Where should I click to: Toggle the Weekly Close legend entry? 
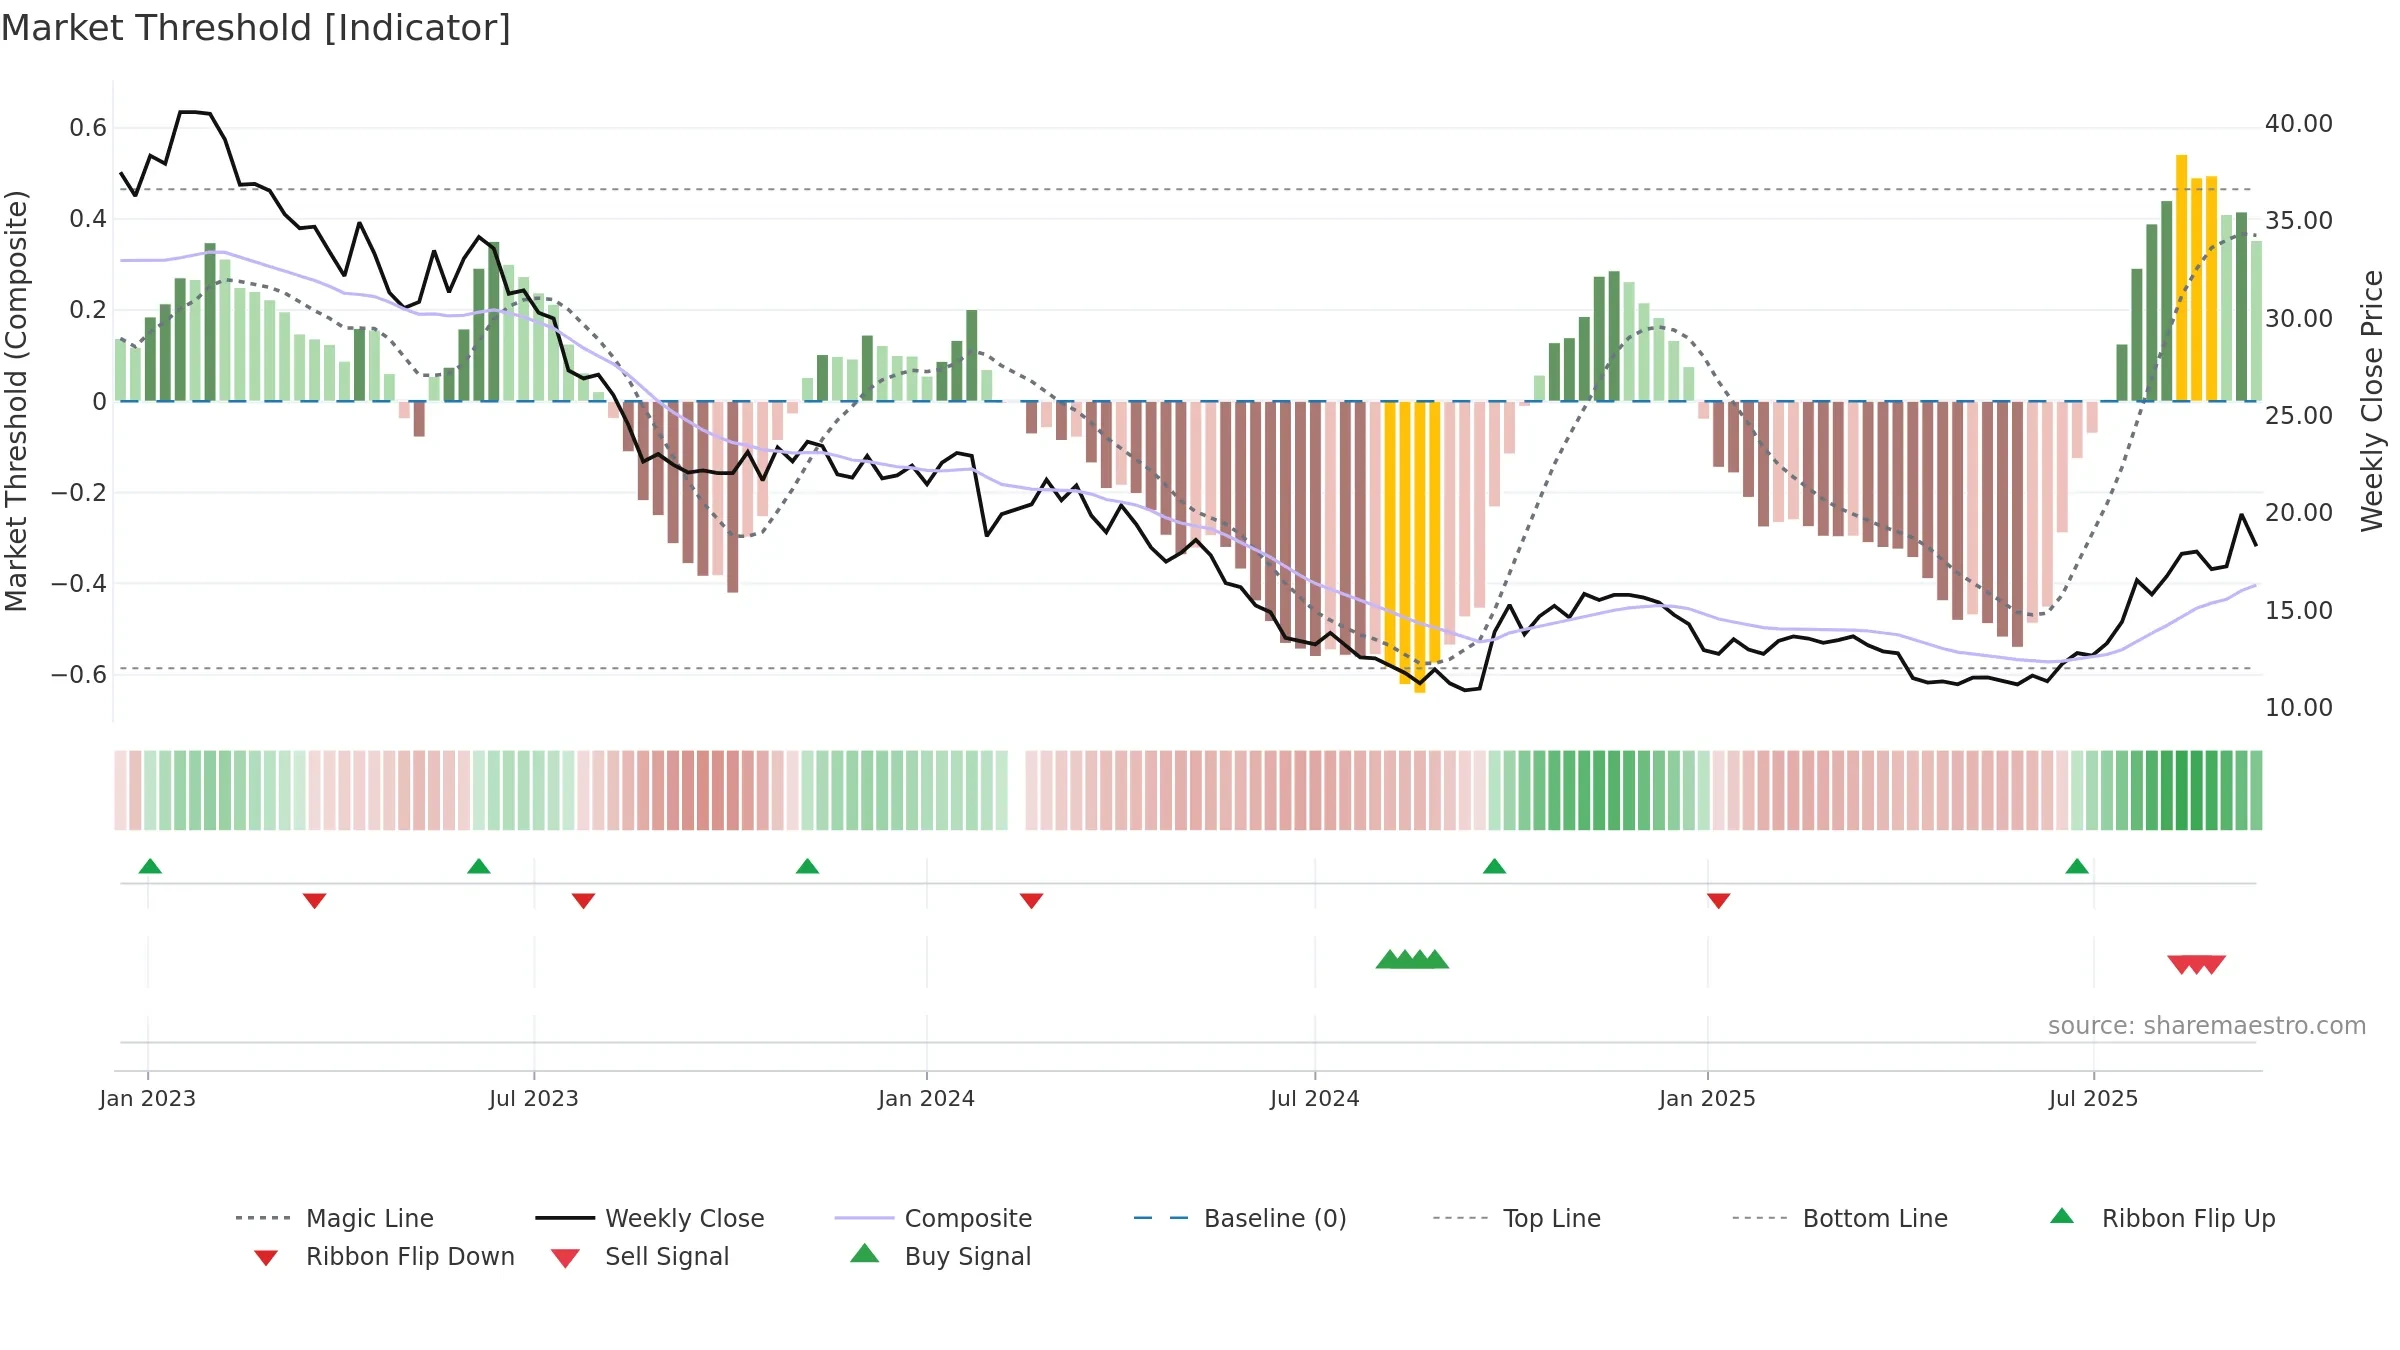tap(650, 1218)
